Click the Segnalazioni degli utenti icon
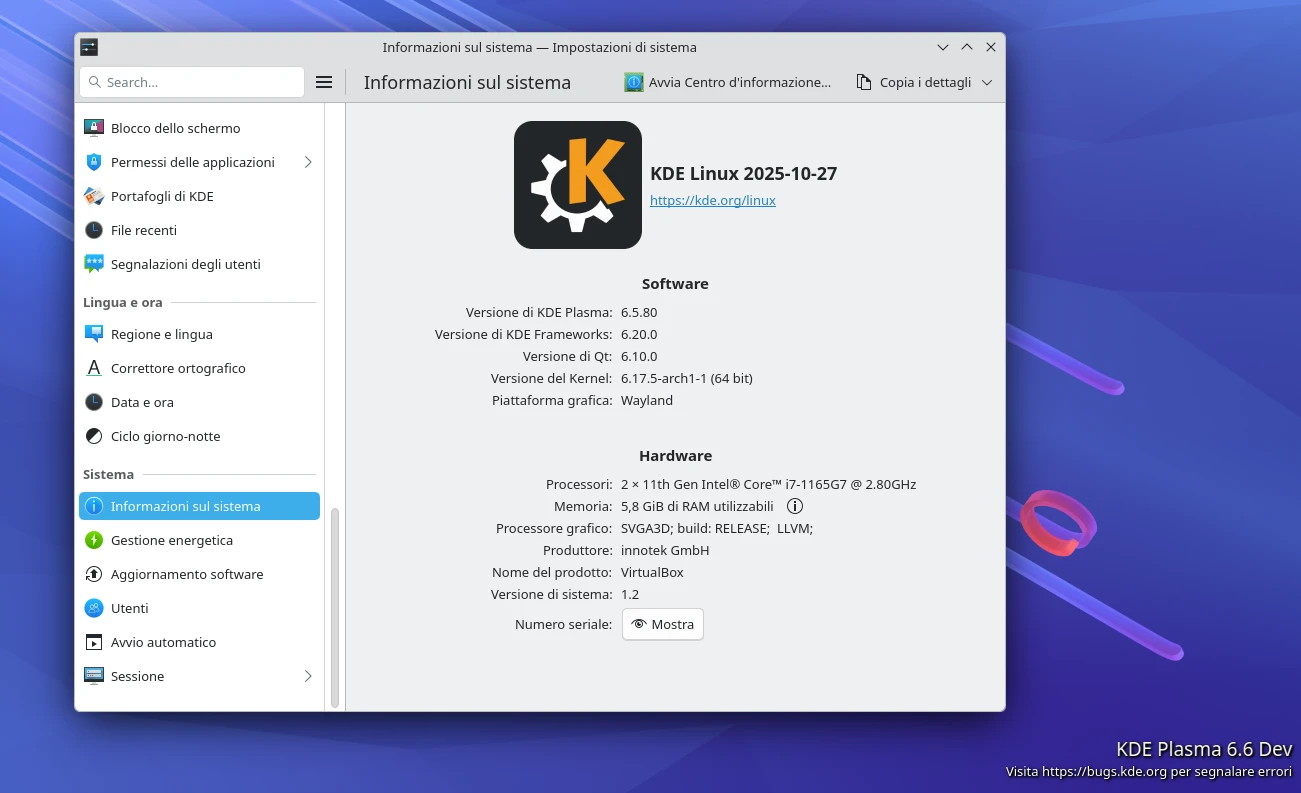1301x793 pixels. tap(94, 264)
